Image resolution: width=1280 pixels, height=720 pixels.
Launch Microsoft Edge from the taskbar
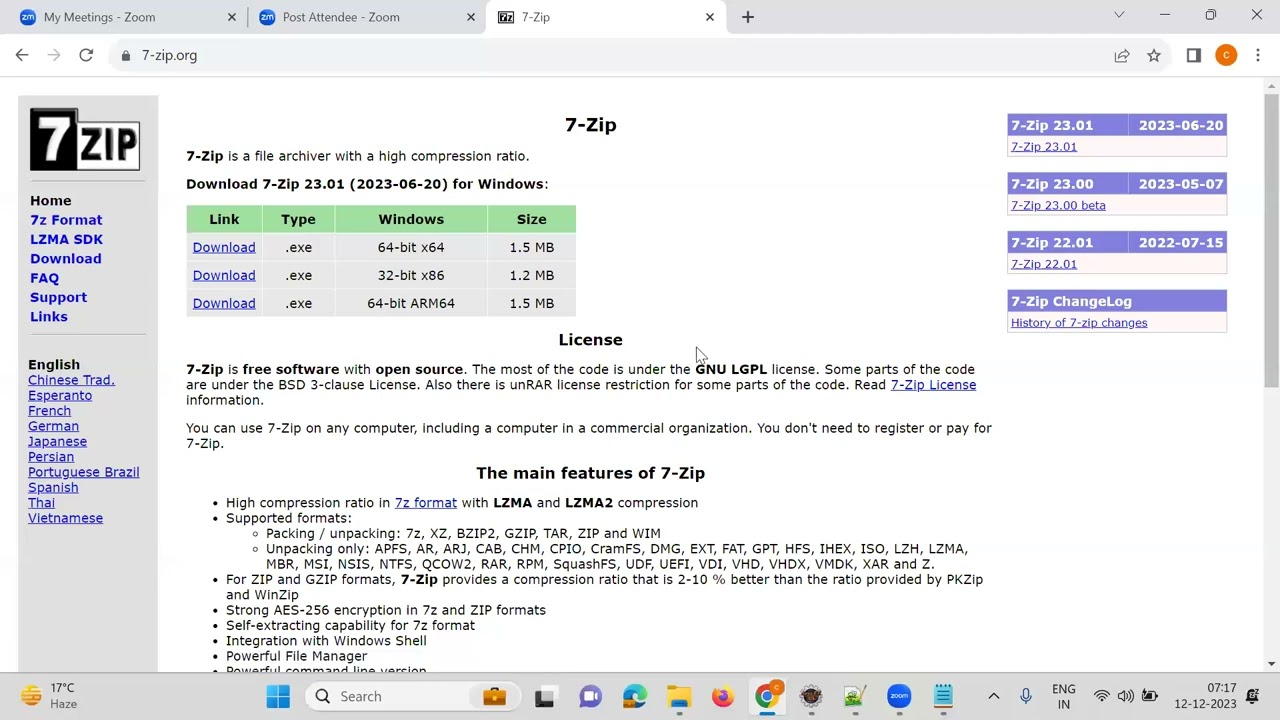click(635, 696)
